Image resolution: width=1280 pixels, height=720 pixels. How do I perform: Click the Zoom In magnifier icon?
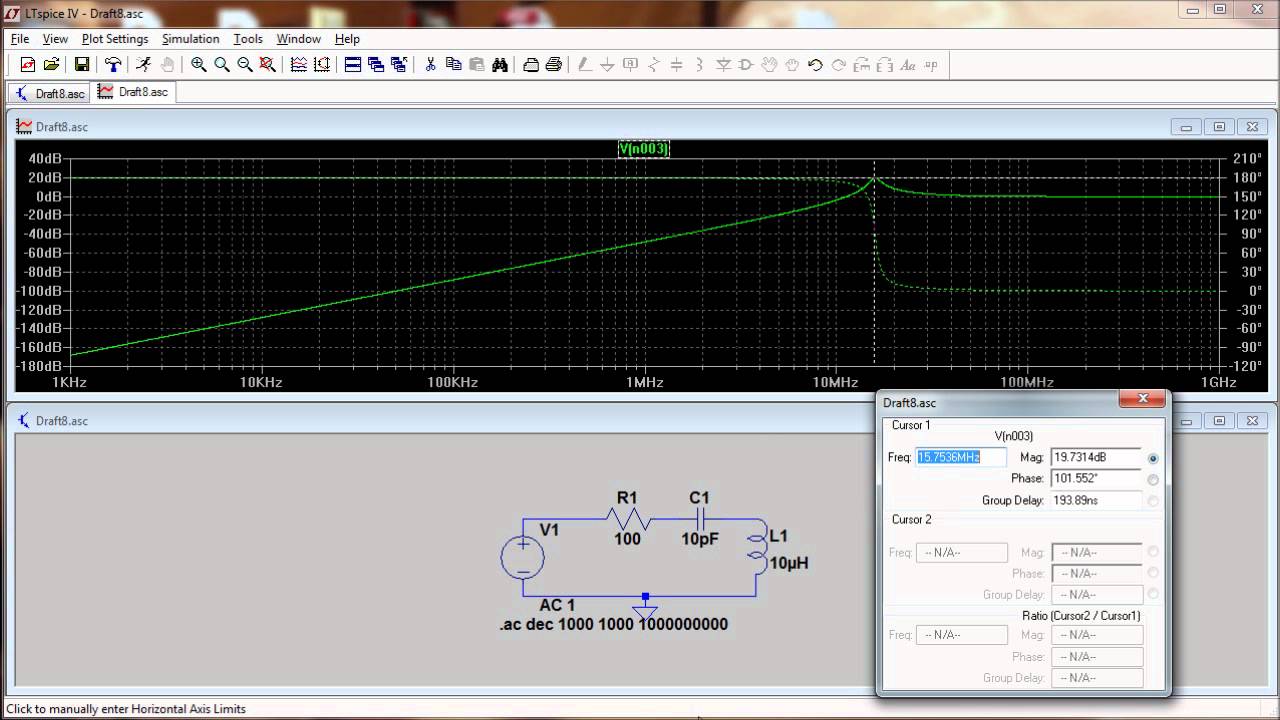click(x=198, y=64)
